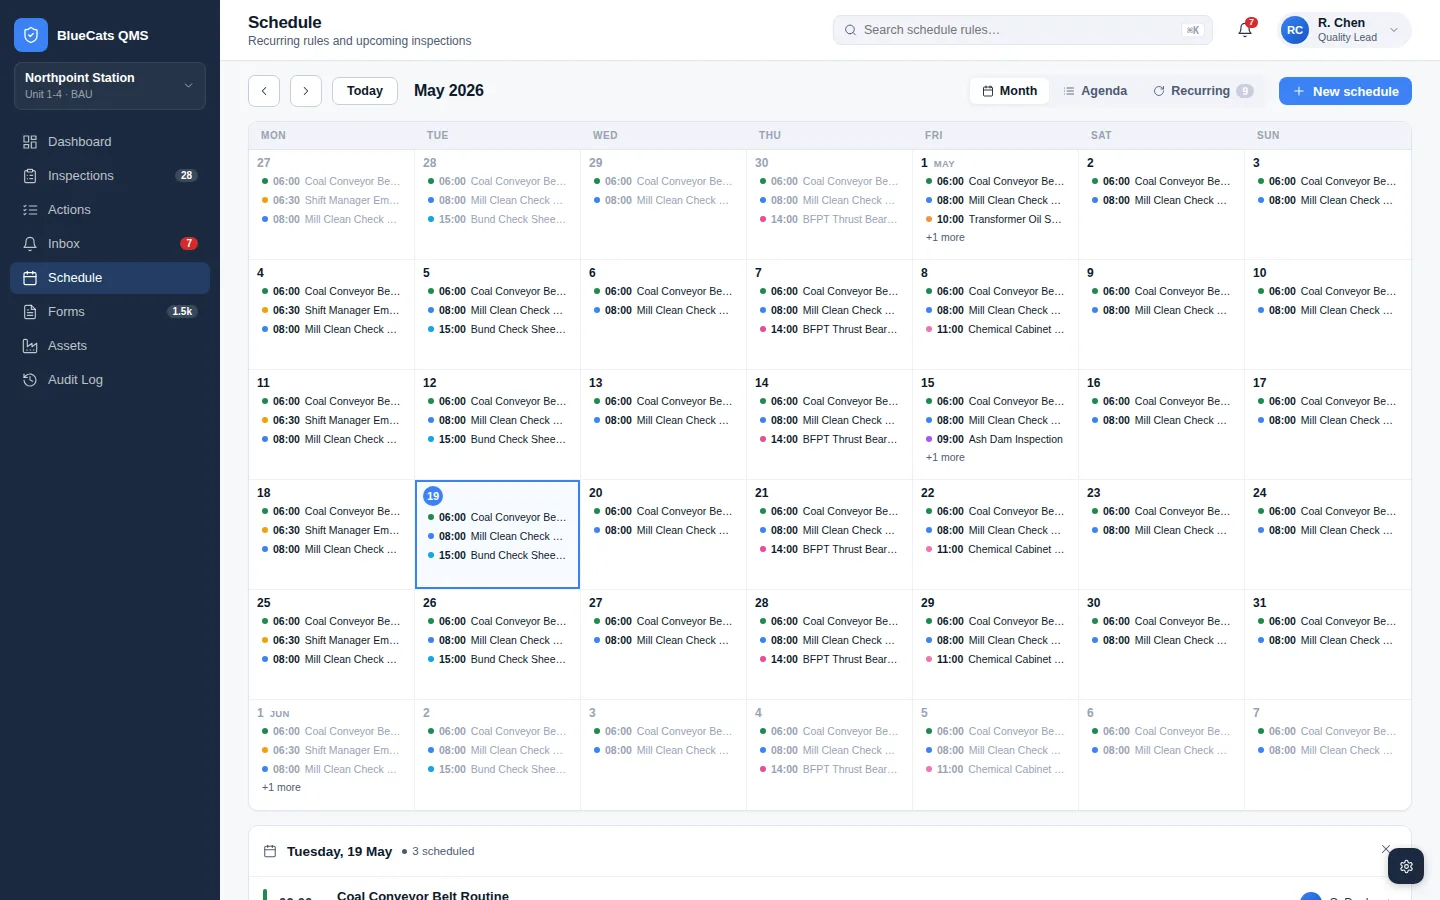Open 14:00 BFPT Thrust Bear event on 30 April
The width and height of the screenshot is (1440, 900).
[x=829, y=219]
